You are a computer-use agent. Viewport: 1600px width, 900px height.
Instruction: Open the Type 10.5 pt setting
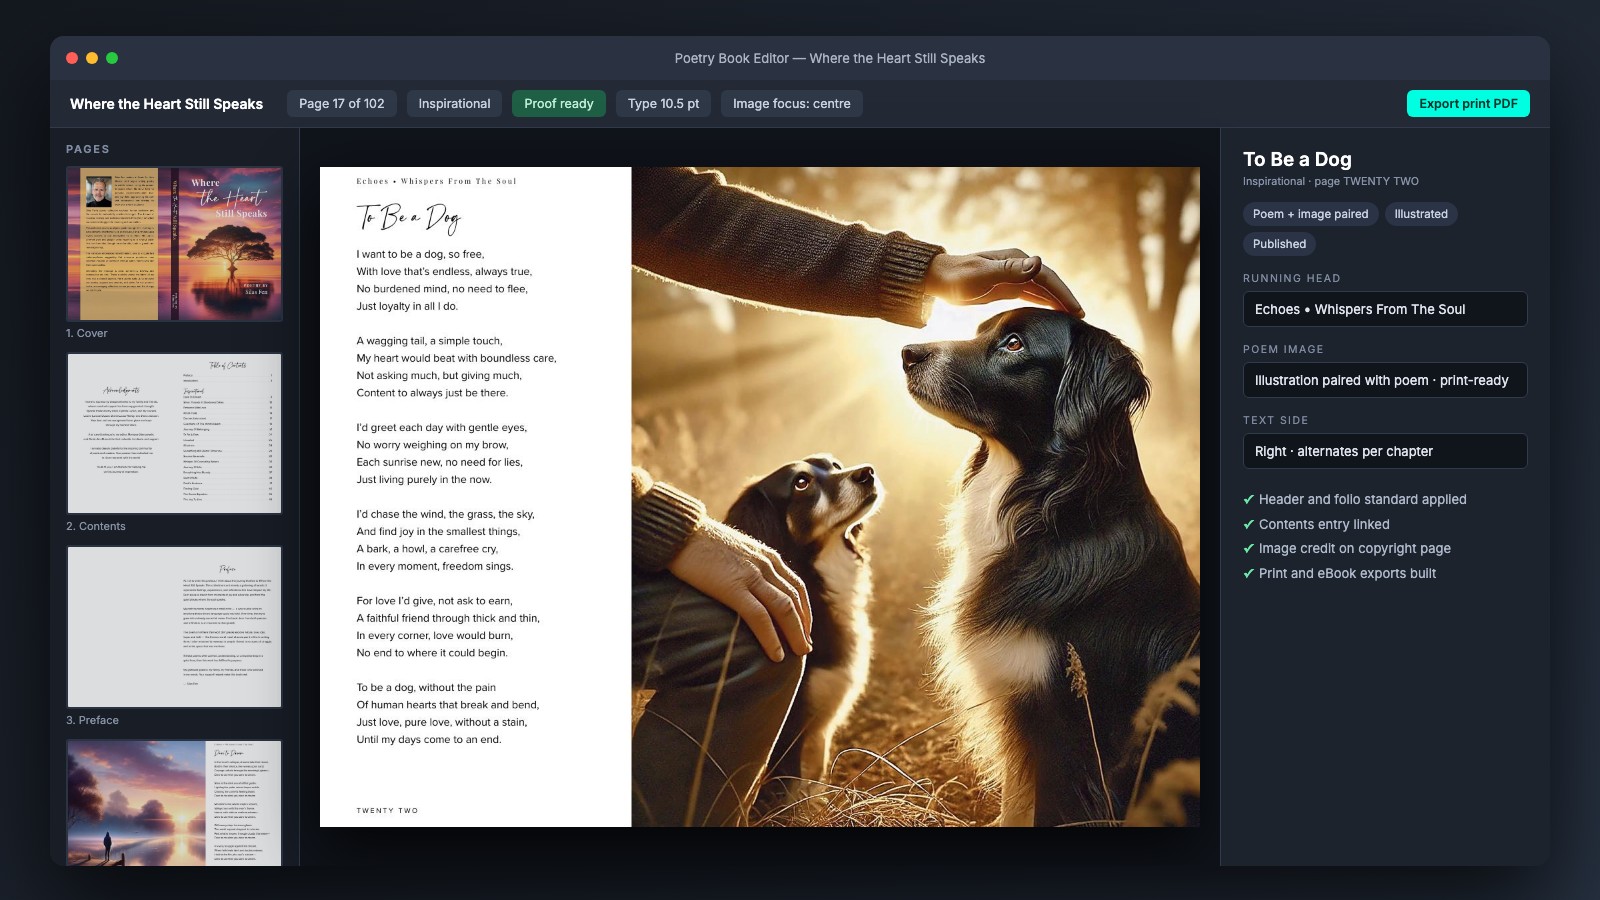pyautogui.click(x=663, y=104)
